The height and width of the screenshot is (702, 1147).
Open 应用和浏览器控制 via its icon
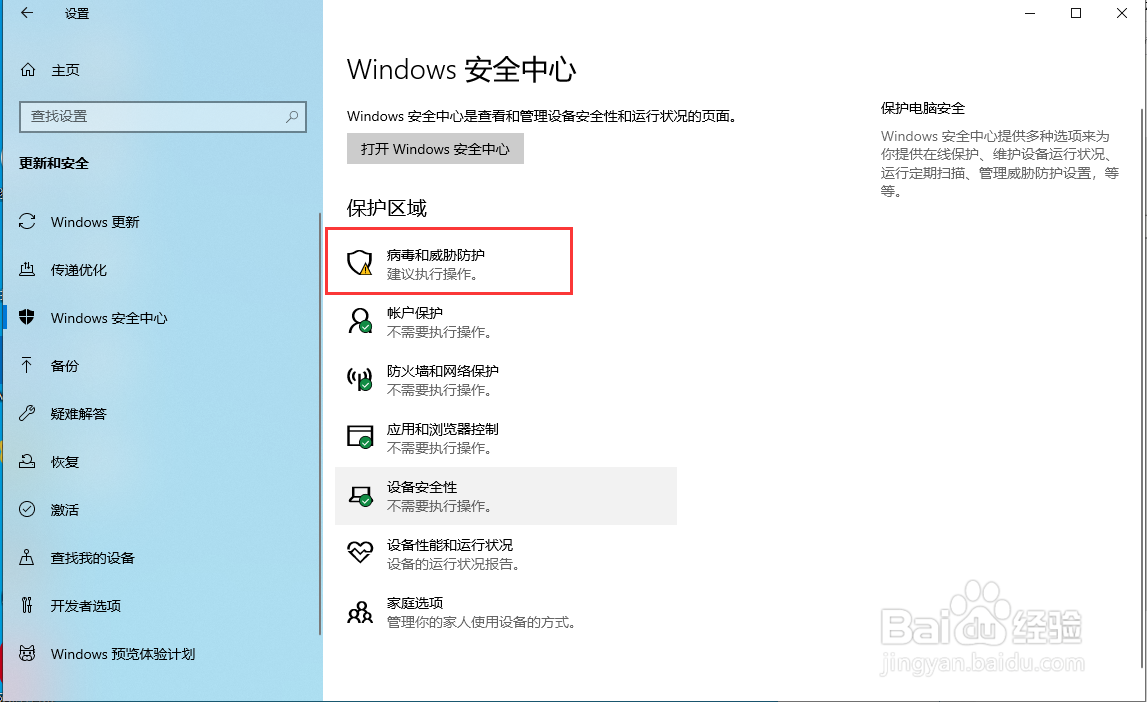pyautogui.click(x=360, y=437)
